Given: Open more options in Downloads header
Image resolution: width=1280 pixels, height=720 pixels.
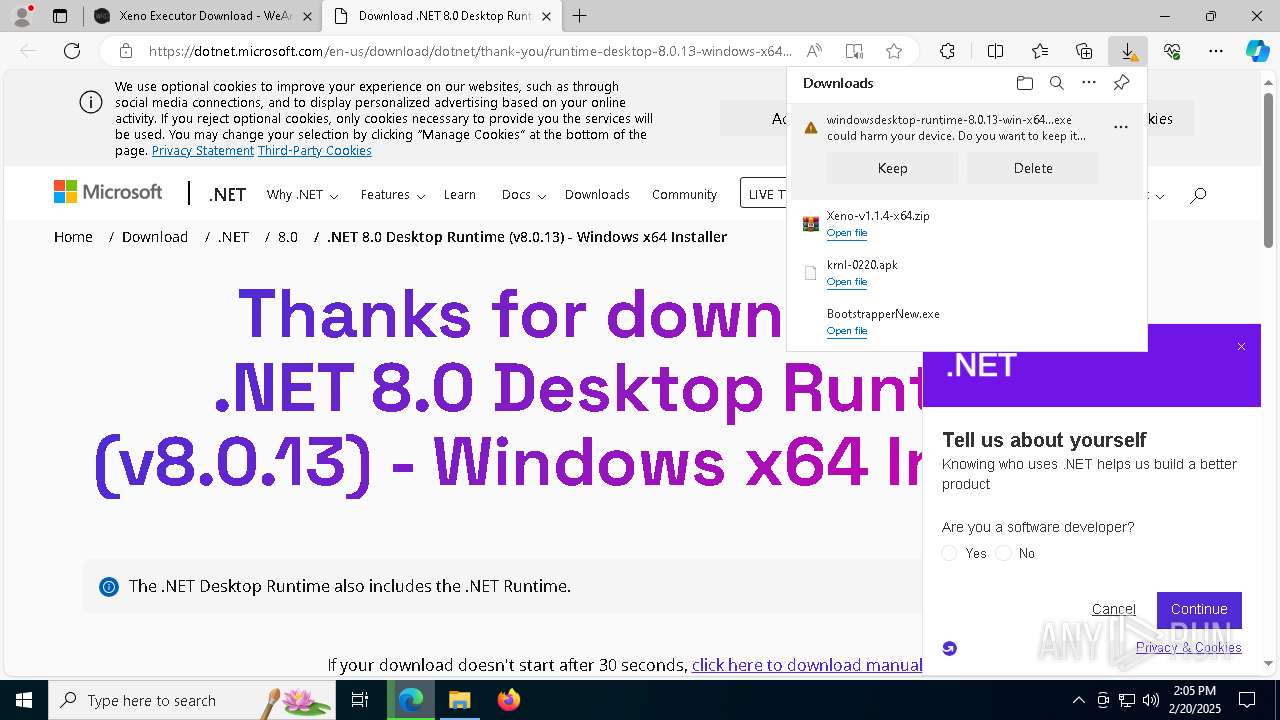Looking at the screenshot, I should click(x=1089, y=83).
